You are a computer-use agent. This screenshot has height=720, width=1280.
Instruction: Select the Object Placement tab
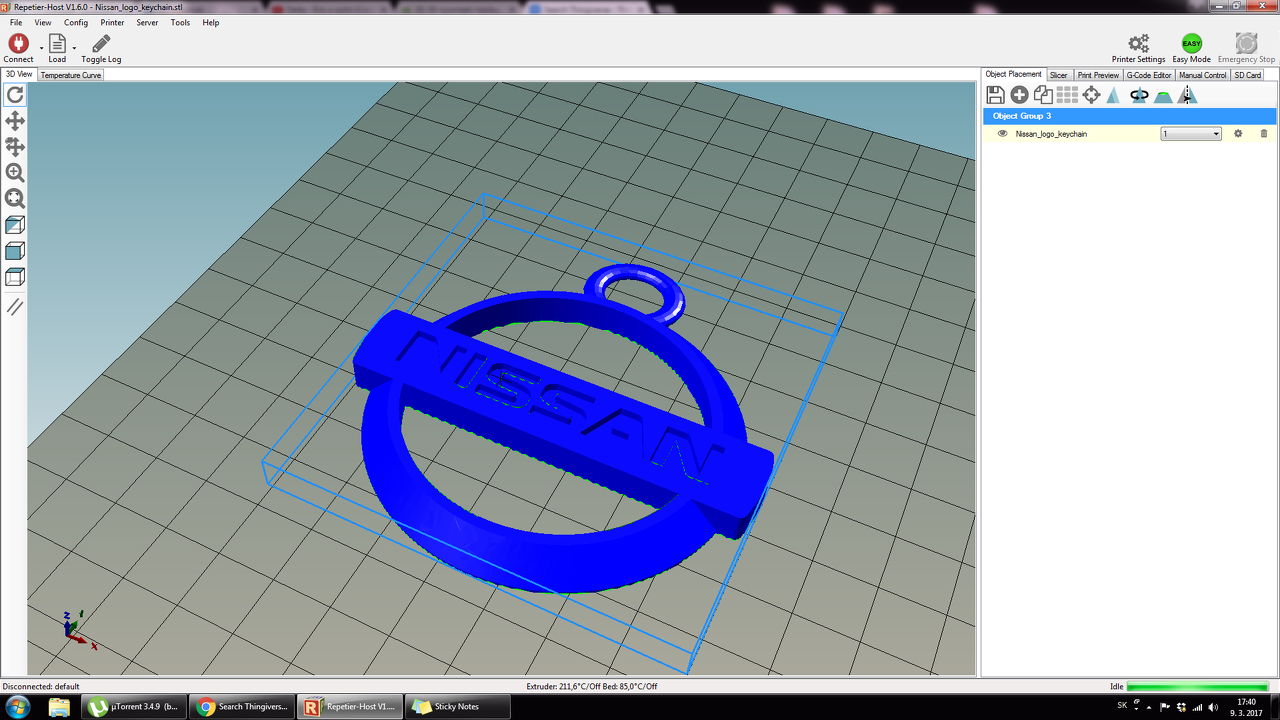(1013, 74)
